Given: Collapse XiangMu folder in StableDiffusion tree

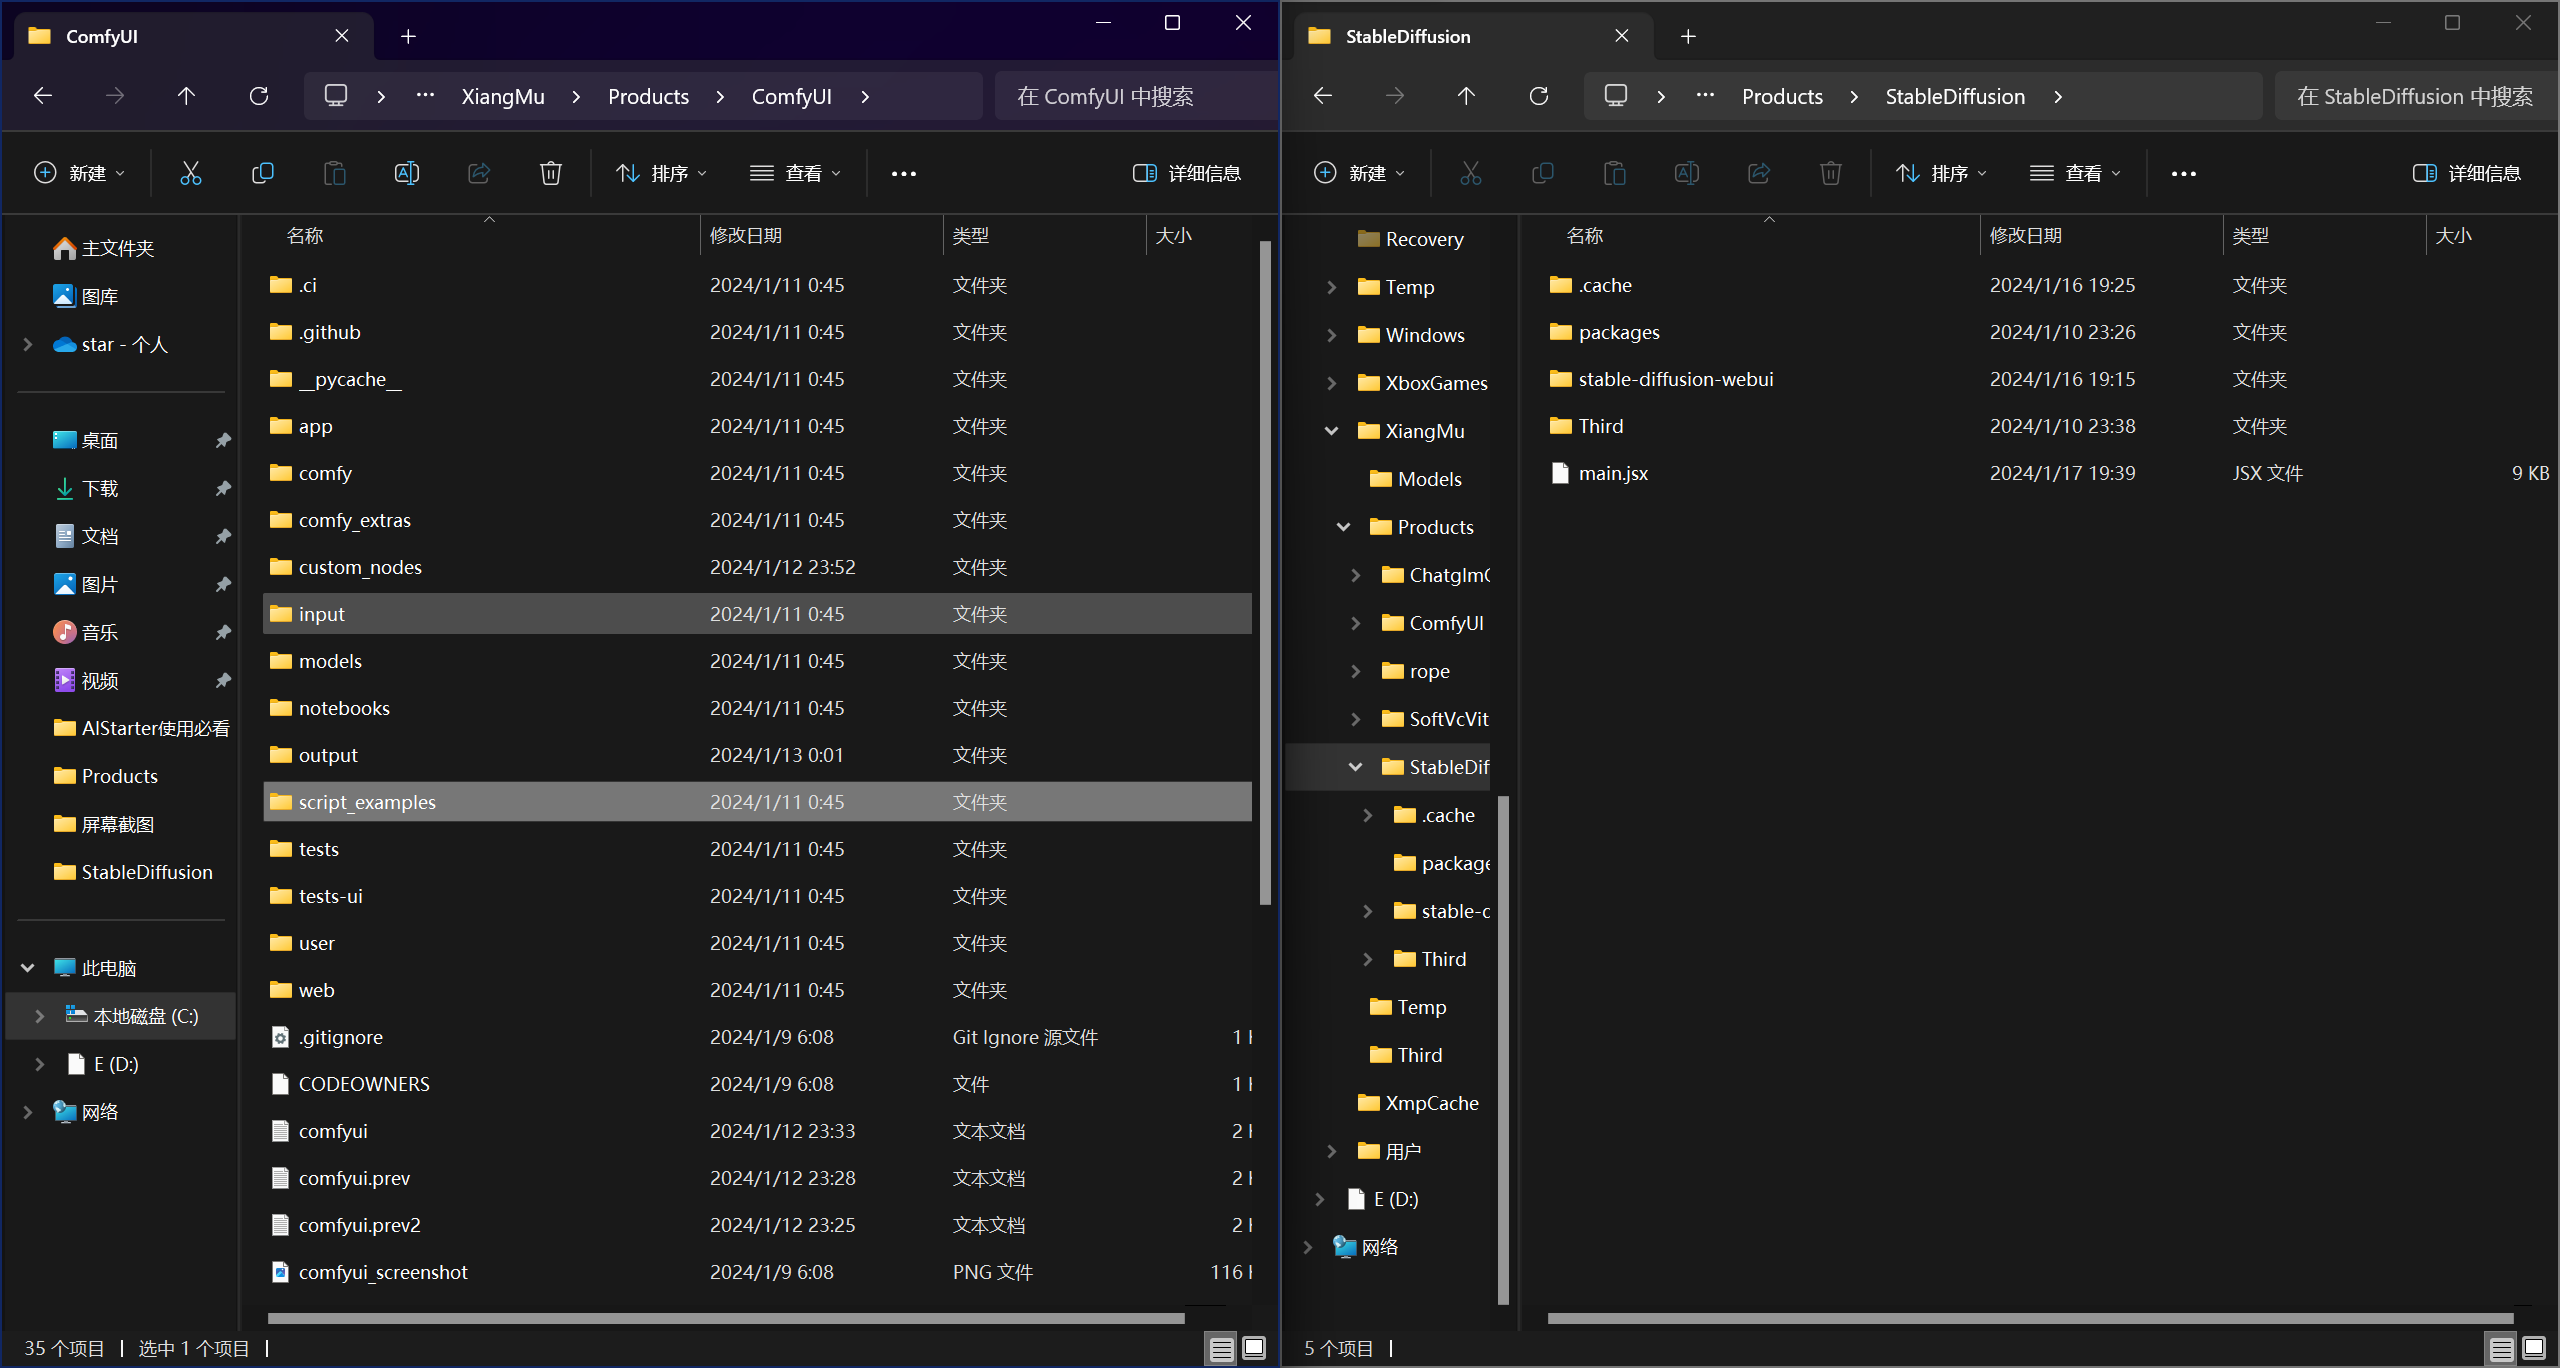Looking at the screenshot, I should click(x=1332, y=431).
